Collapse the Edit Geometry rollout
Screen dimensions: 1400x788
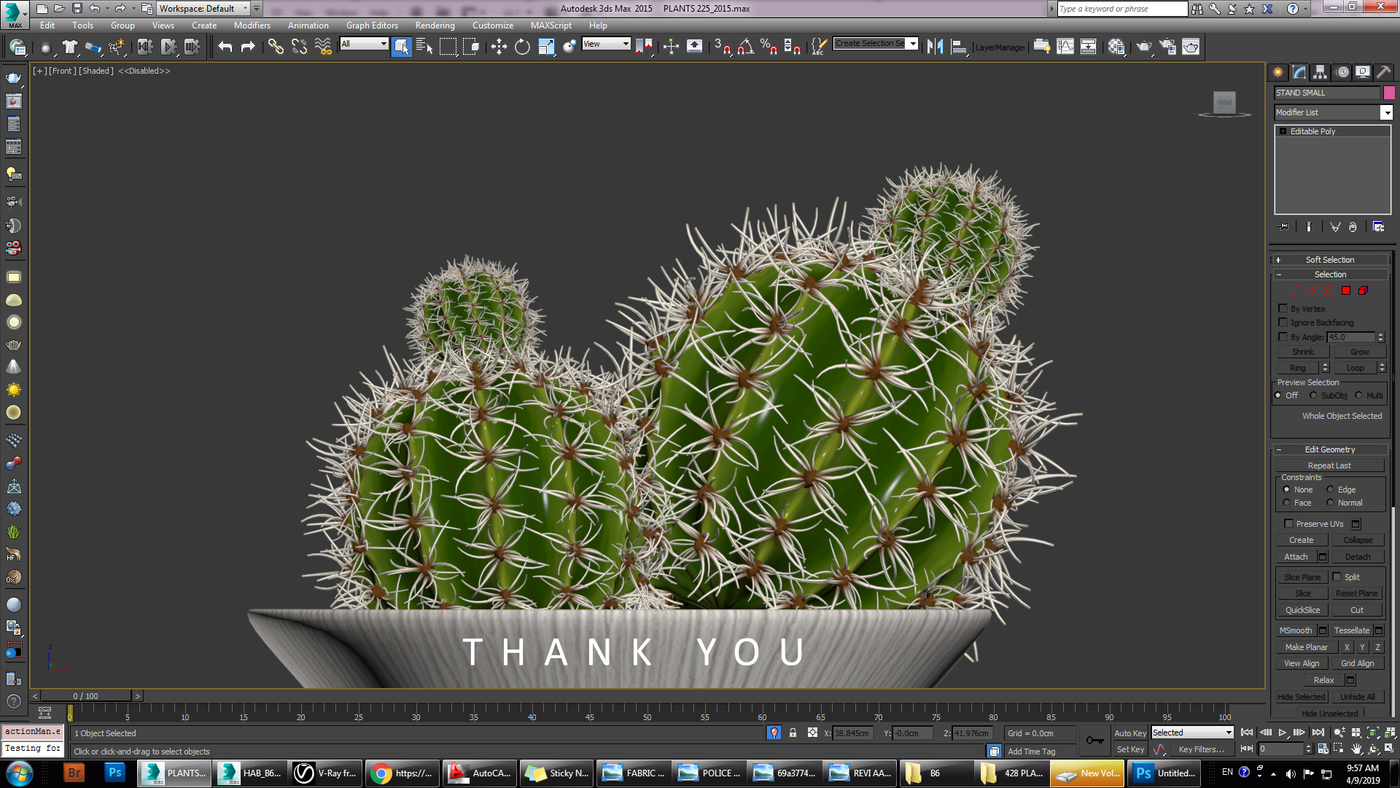pos(1330,449)
